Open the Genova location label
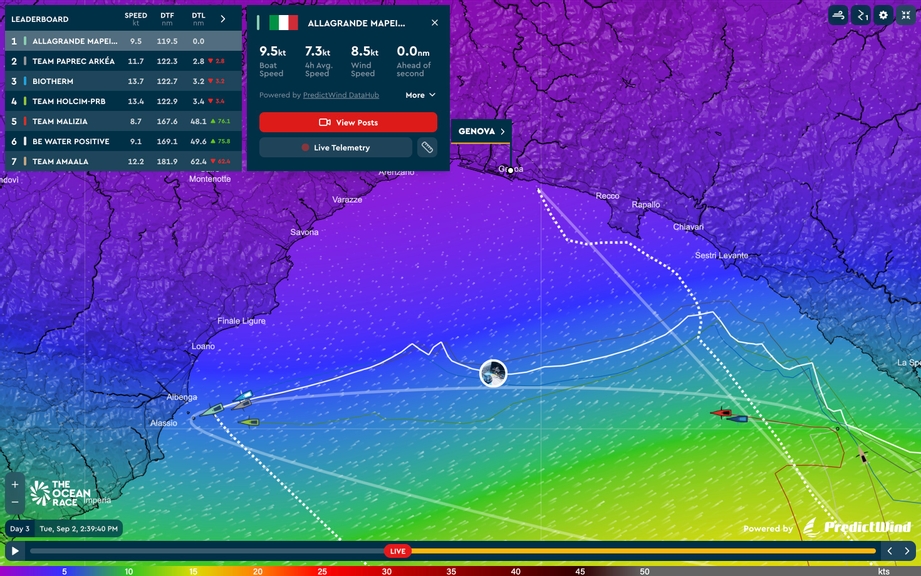The height and width of the screenshot is (576, 921). click(x=481, y=131)
